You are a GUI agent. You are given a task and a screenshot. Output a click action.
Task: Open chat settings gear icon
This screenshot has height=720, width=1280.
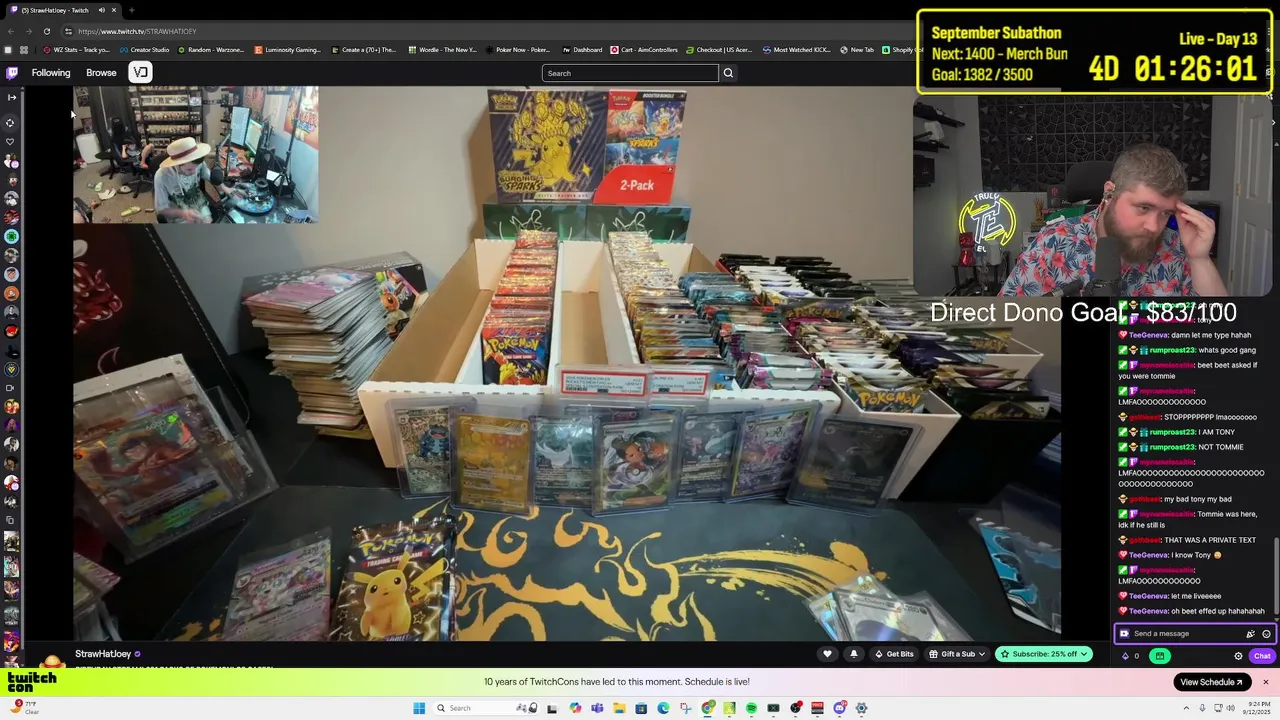point(1238,656)
